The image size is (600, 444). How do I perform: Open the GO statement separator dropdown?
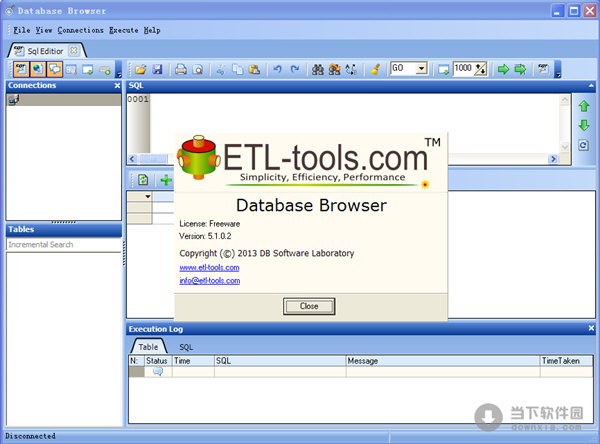pos(421,69)
